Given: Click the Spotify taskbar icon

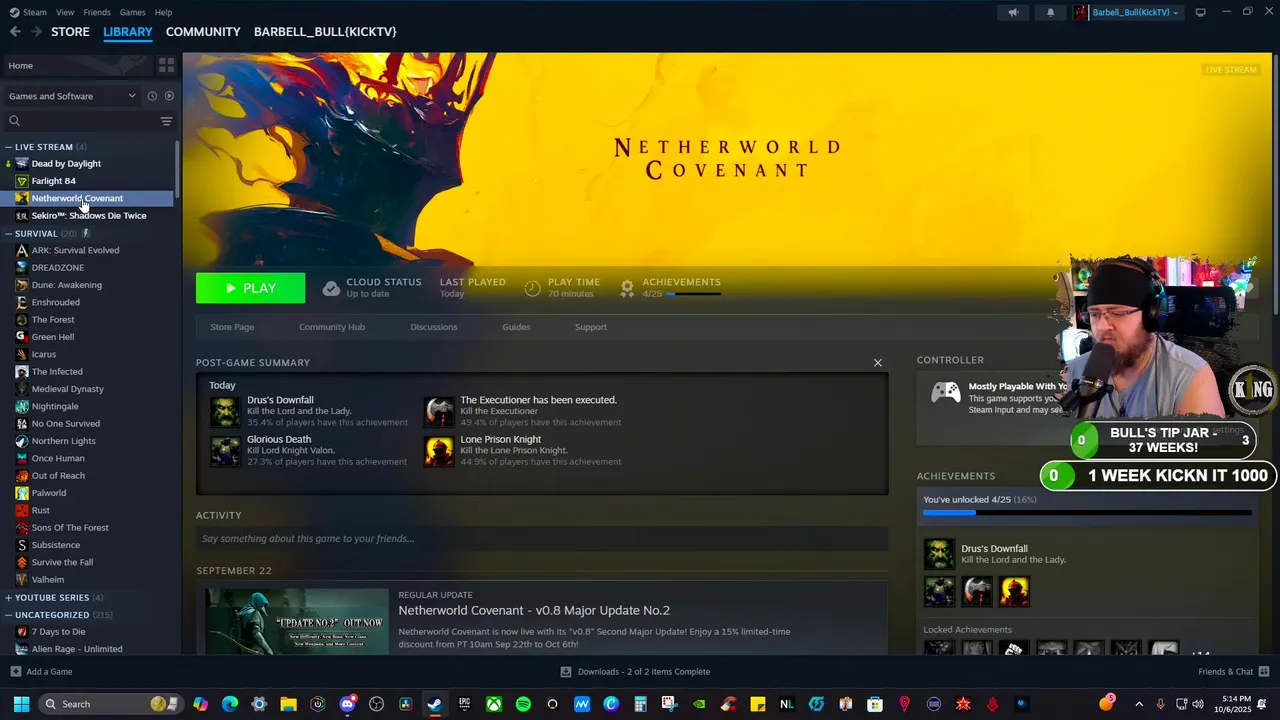Looking at the screenshot, I should pyautogui.click(x=523, y=704).
